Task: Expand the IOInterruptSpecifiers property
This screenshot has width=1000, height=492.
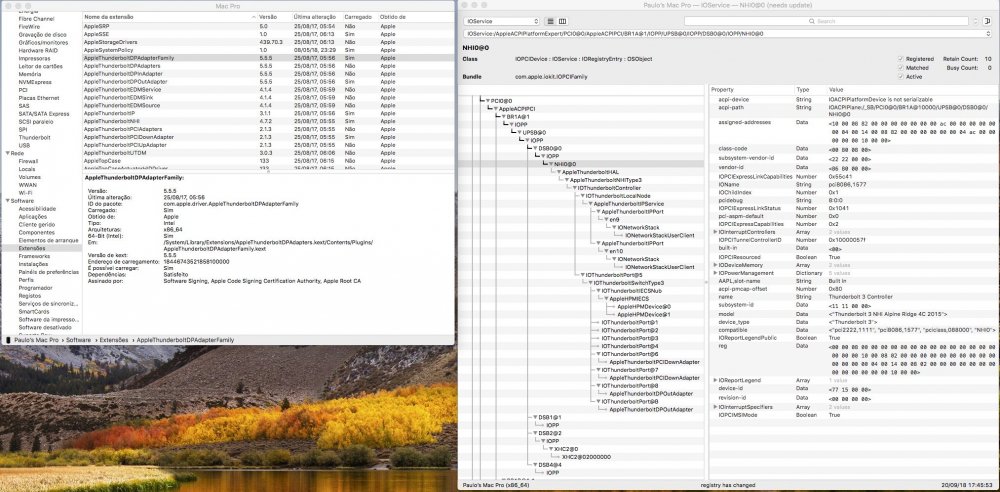Action: [x=715, y=406]
